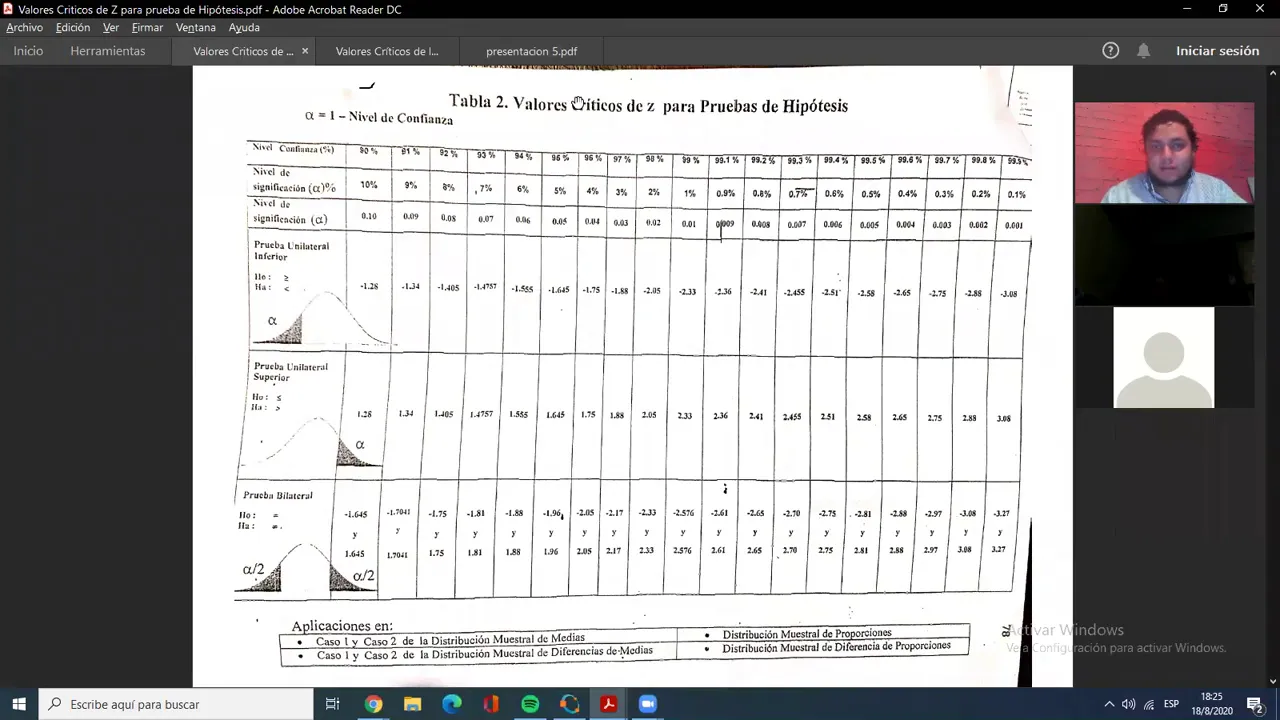Click the 0.10 significance α cell

pyautogui.click(x=369, y=216)
